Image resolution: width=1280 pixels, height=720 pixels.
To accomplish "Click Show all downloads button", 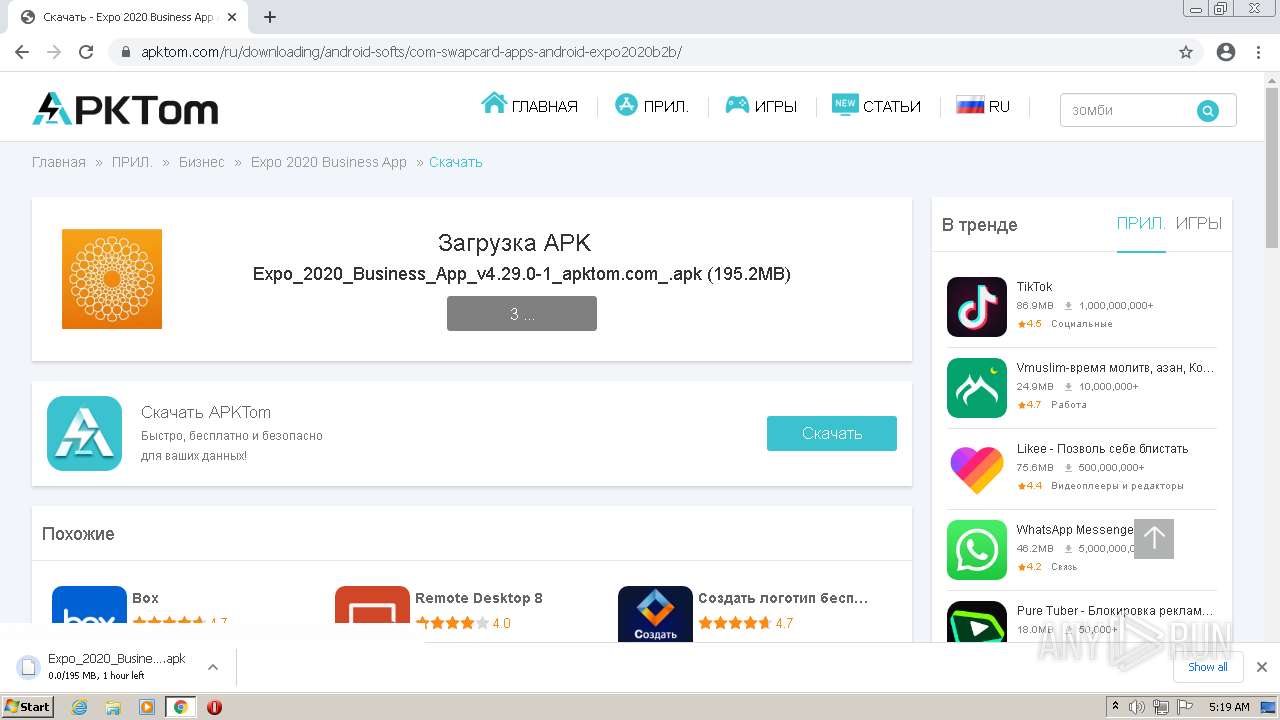I will click(1207, 667).
